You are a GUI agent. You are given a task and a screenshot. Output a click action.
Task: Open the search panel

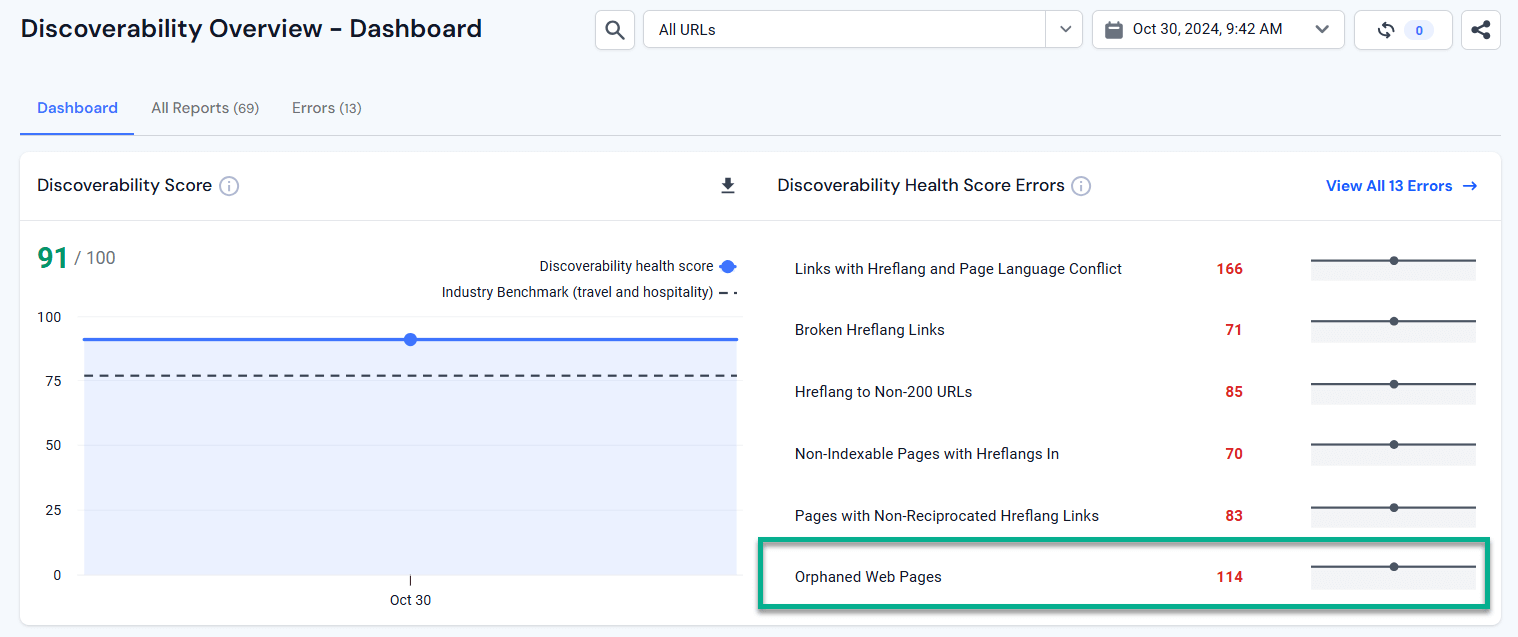[x=614, y=29]
